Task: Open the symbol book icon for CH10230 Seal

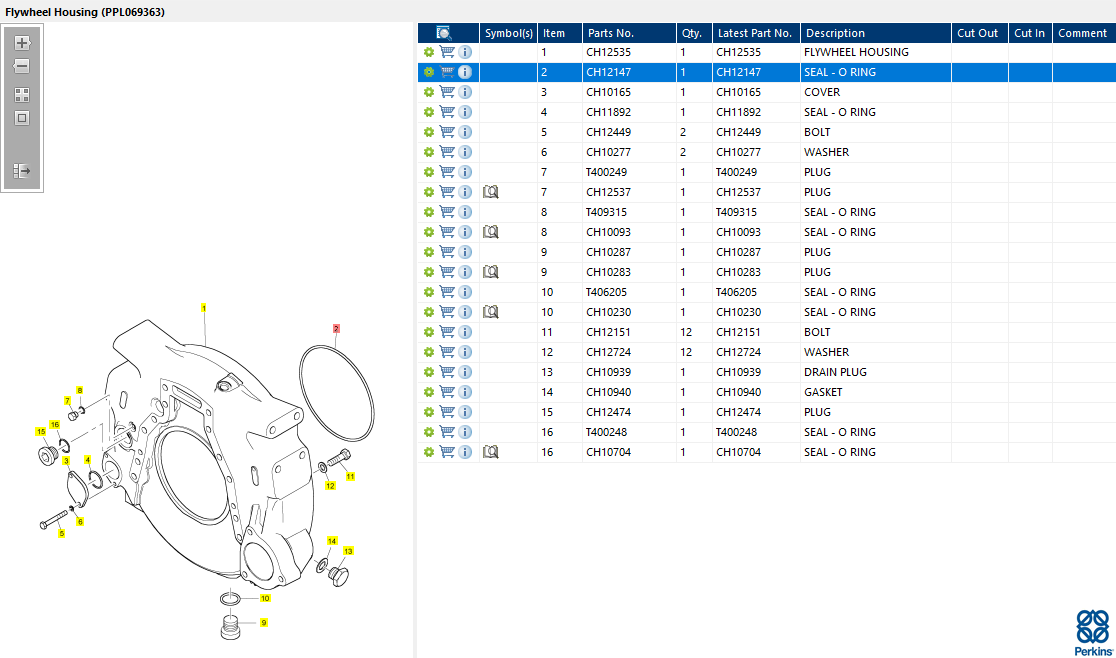Action: (490, 312)
